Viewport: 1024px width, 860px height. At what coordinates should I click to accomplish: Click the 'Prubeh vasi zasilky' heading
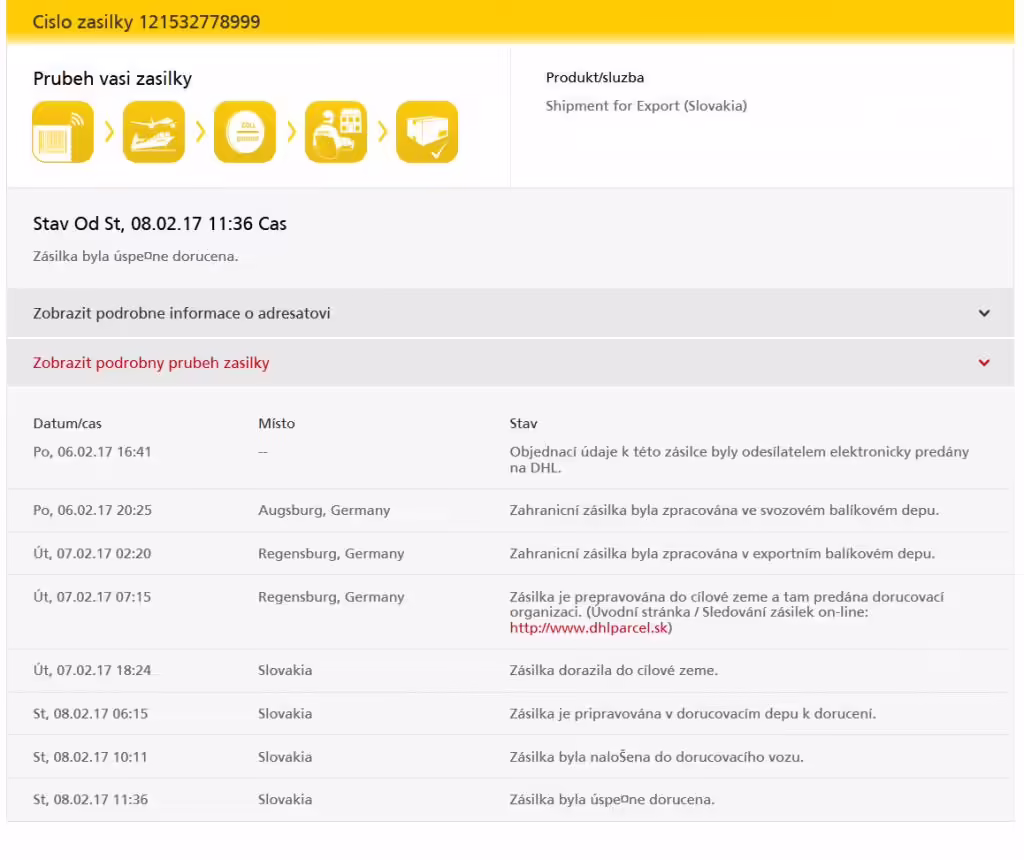[112, 78]
